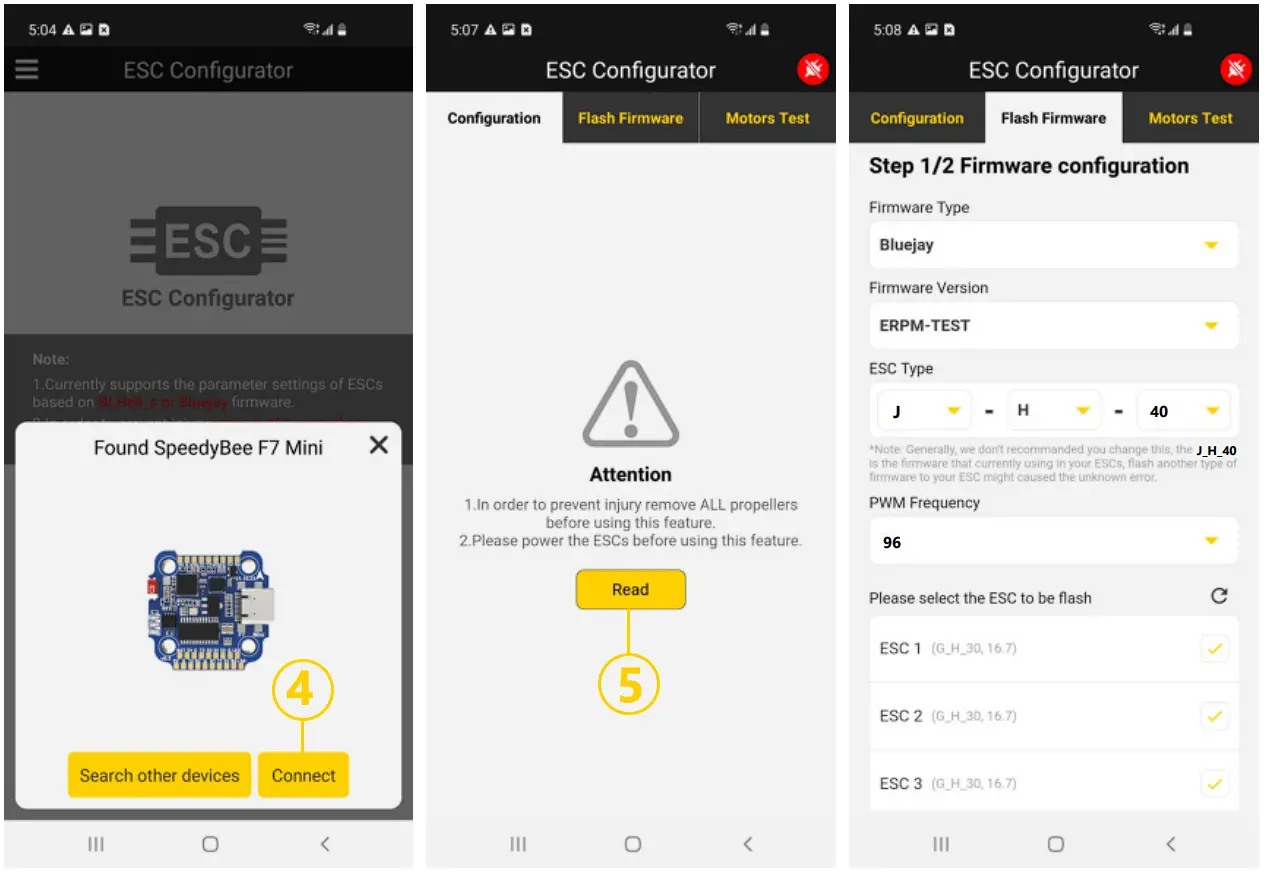The image size is (1264, 874).
Task: Uncheck the ESC 3 checkbox
Action: pos(1214,784)
